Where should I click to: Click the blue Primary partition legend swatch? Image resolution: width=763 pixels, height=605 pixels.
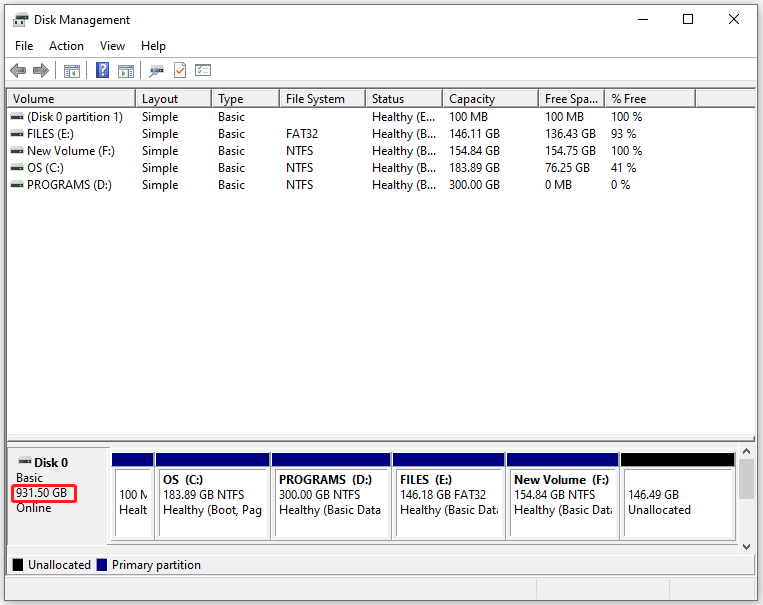point(102,565)
